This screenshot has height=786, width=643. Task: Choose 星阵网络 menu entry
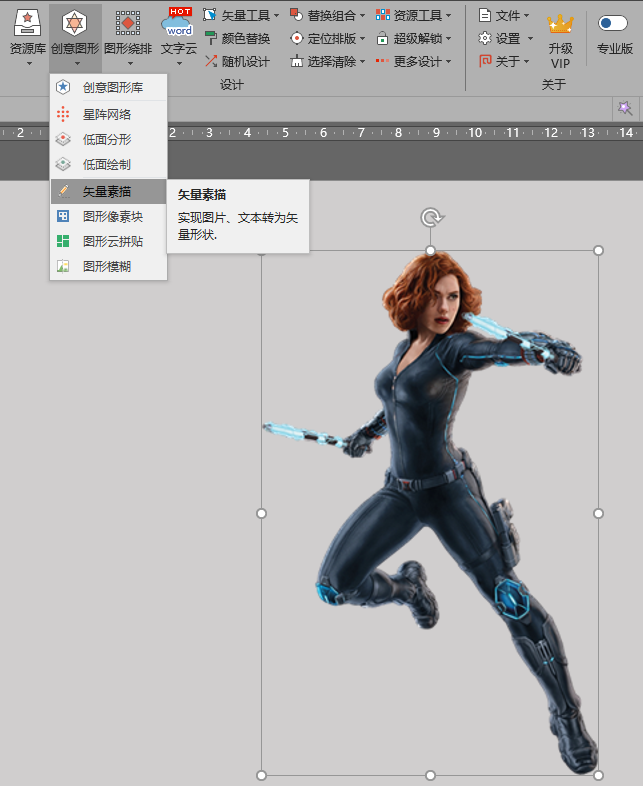(109, 114)
